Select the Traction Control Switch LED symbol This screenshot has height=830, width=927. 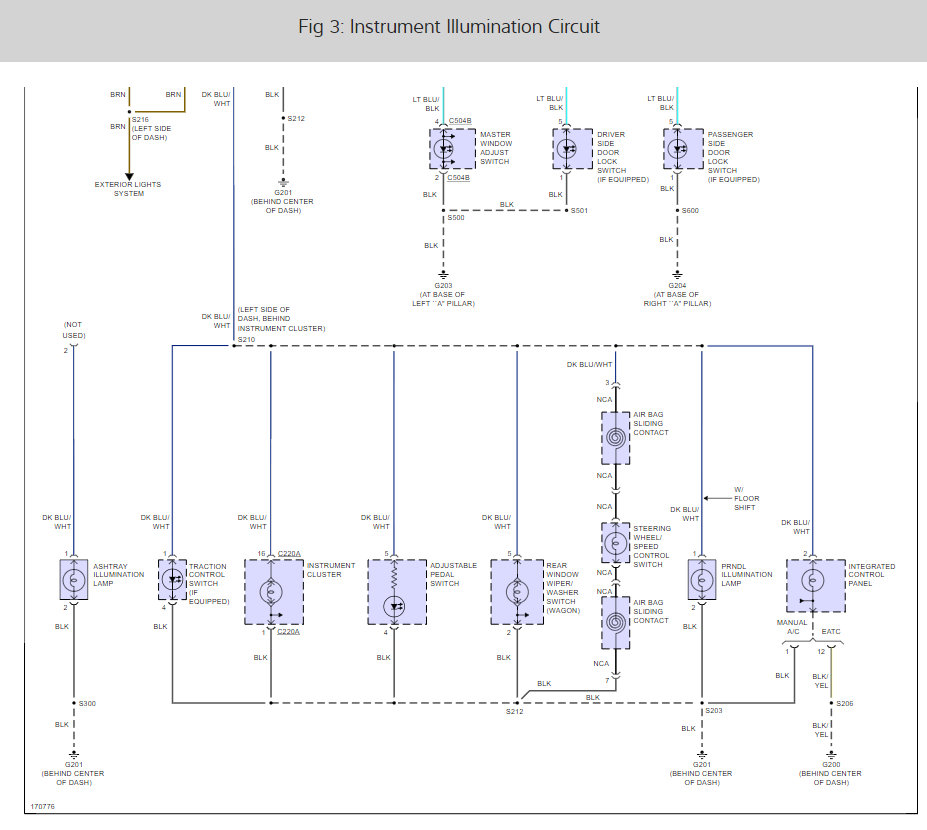coord(172,580)
